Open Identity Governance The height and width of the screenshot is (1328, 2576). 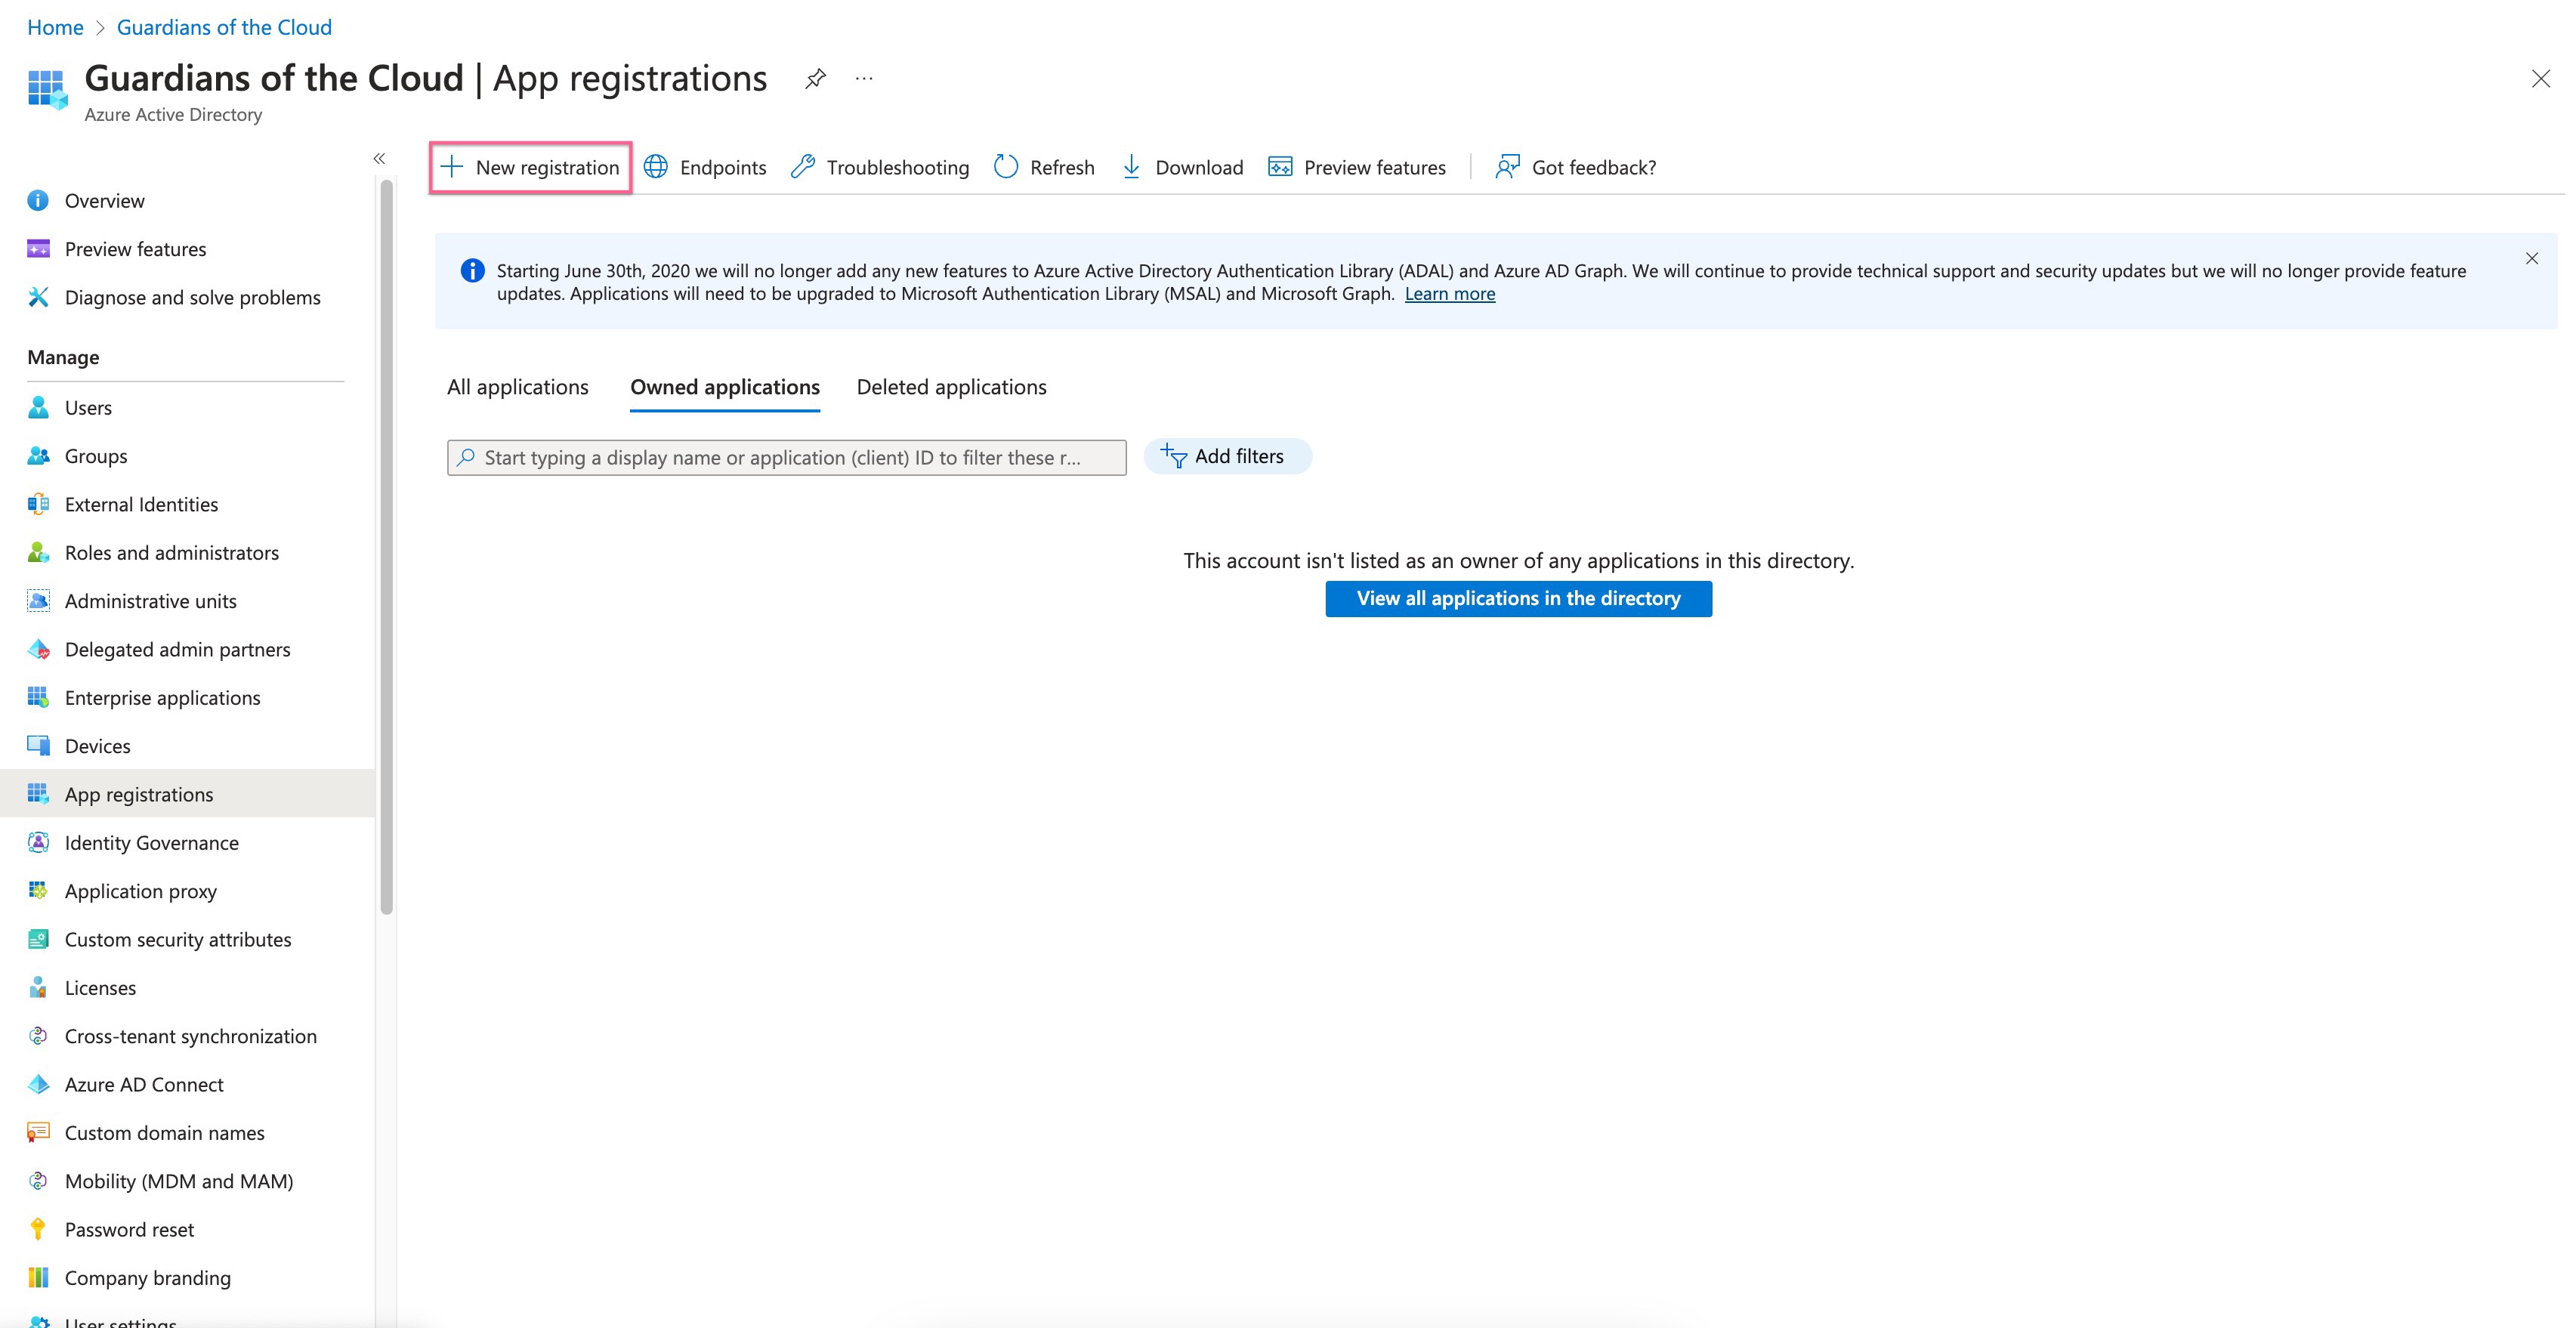[151, 842]
